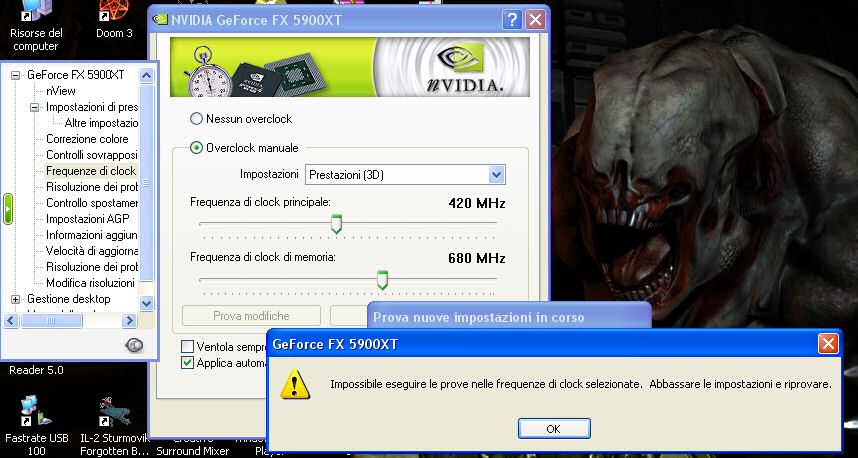The width and height of the screenshot is (858, 458).
Task: Click the NVIDIA banner image
Action: click(x=350, y=67)
